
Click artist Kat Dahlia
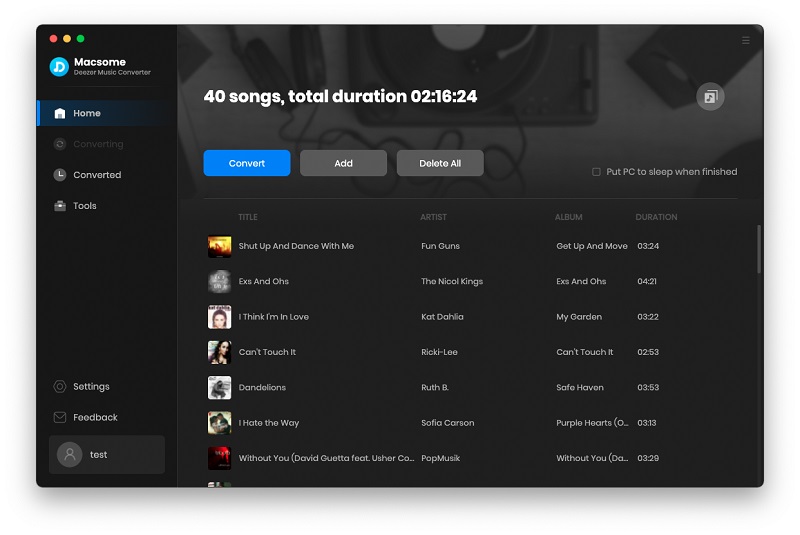point(442,317)
